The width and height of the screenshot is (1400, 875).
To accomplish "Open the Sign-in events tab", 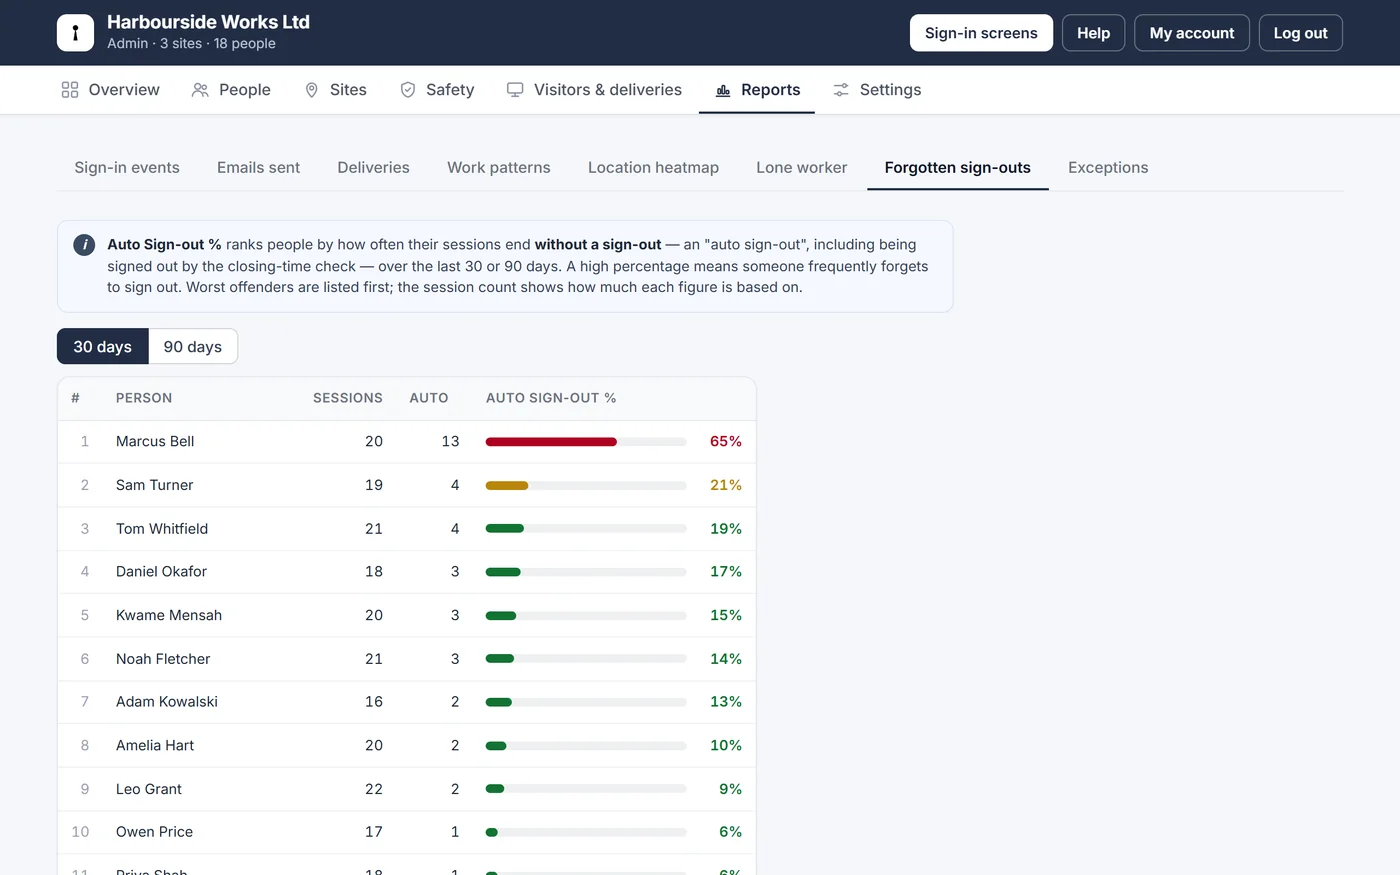I will point(127,168).
